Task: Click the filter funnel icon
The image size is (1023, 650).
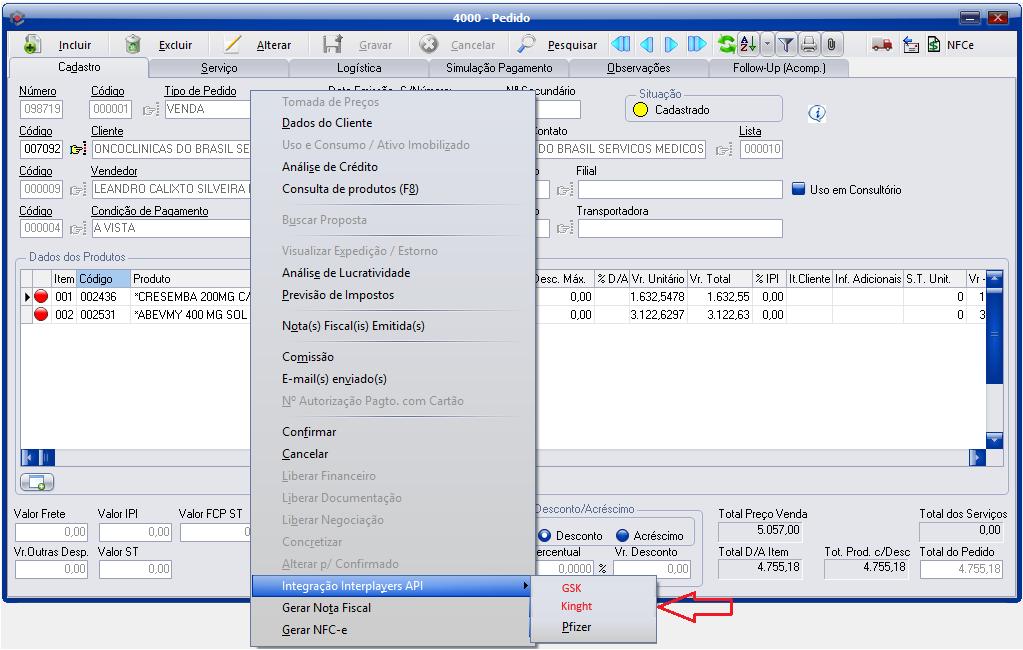Action: (x=786, y=44)
